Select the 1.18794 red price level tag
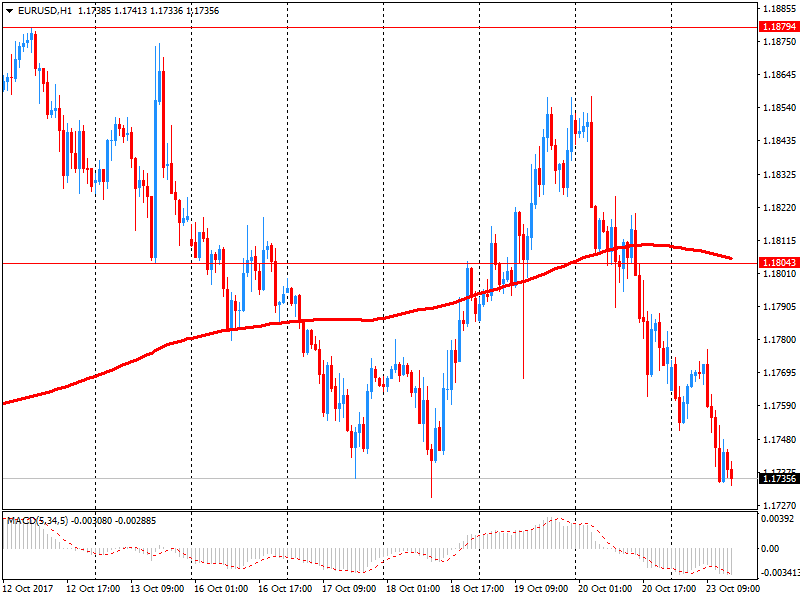The width and height of the screenshot is (800, 600). tap(779, 27)
